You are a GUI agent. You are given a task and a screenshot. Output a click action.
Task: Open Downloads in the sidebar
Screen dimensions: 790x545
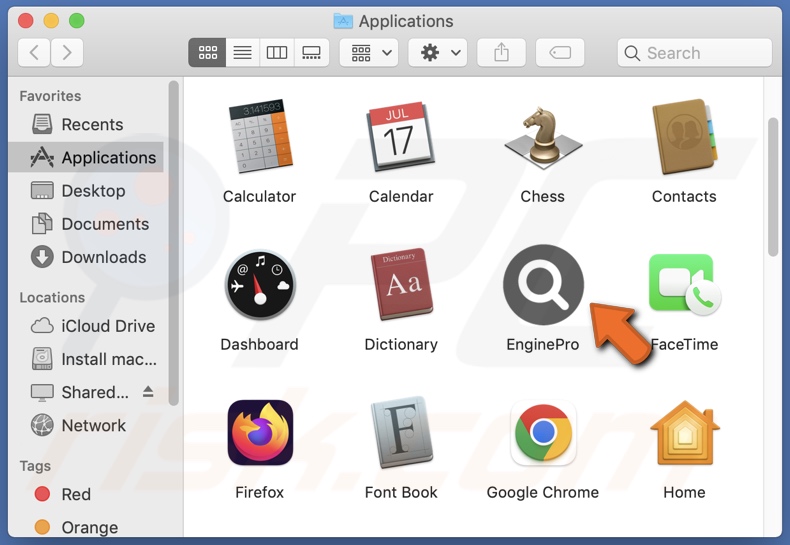[86, 257]
